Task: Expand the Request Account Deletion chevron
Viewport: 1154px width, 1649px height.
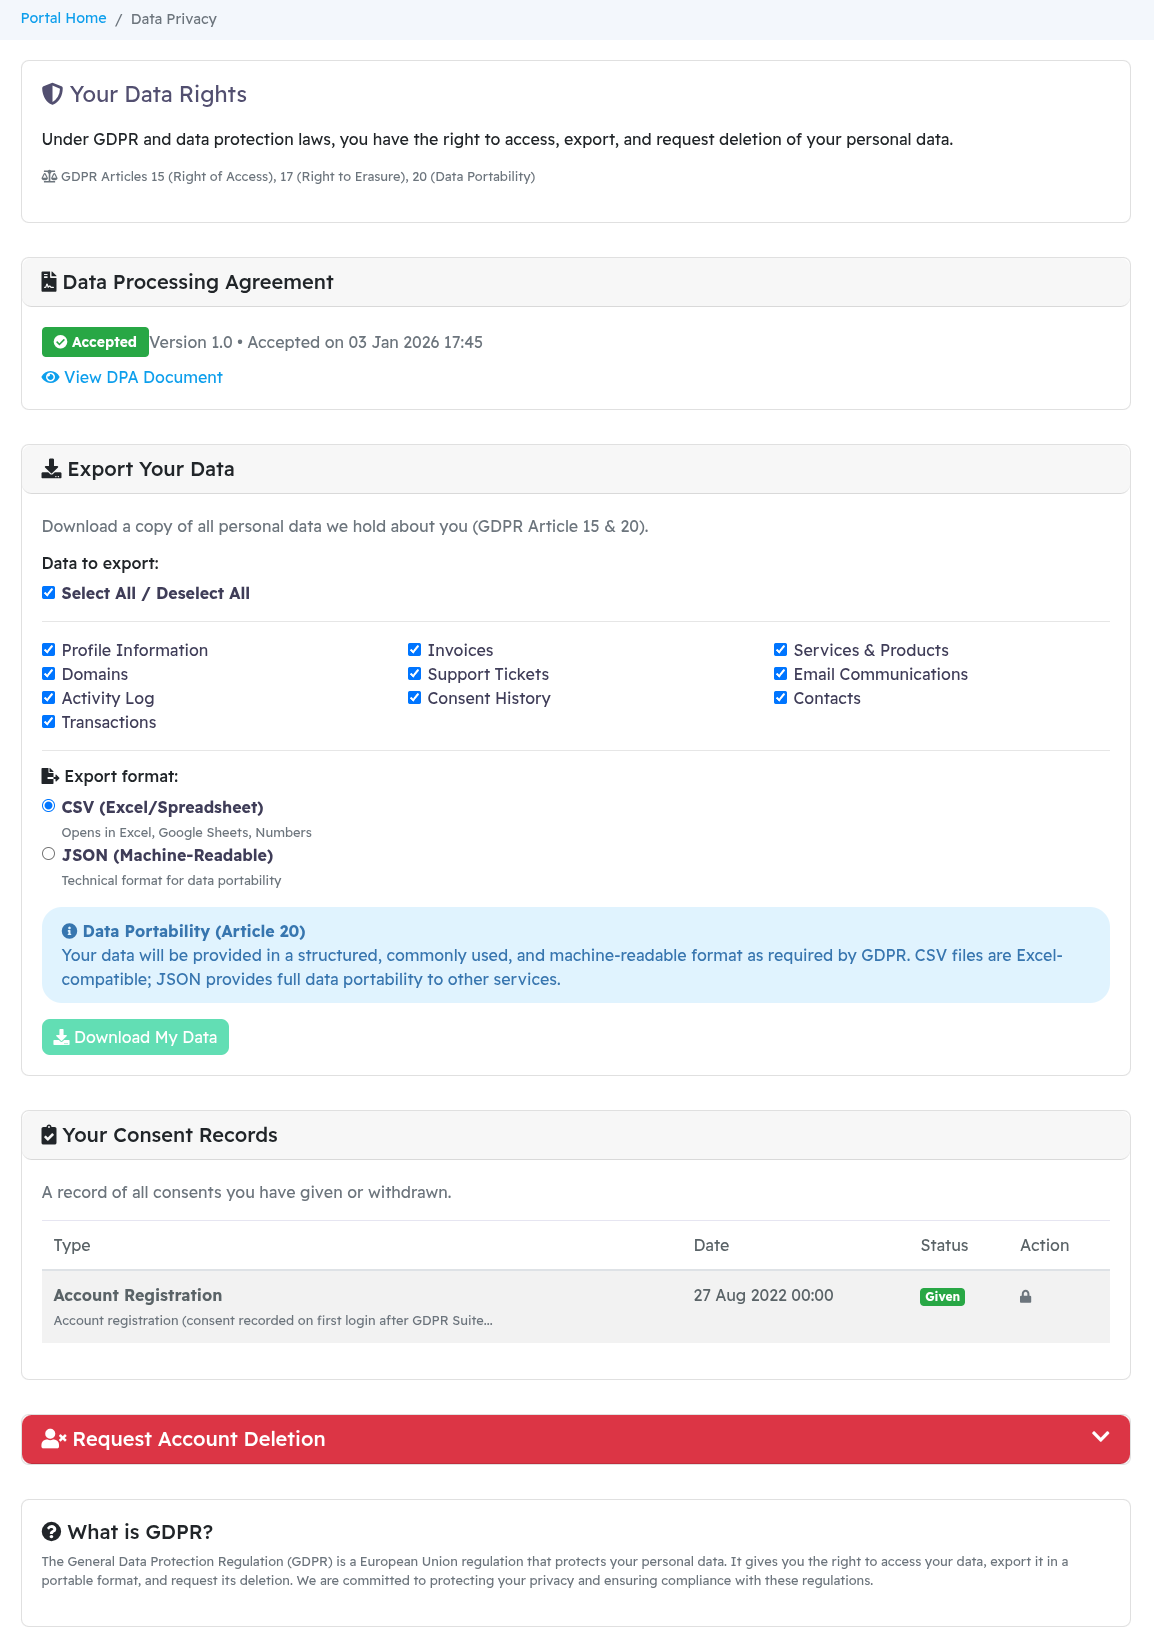Action: 1100,1437
